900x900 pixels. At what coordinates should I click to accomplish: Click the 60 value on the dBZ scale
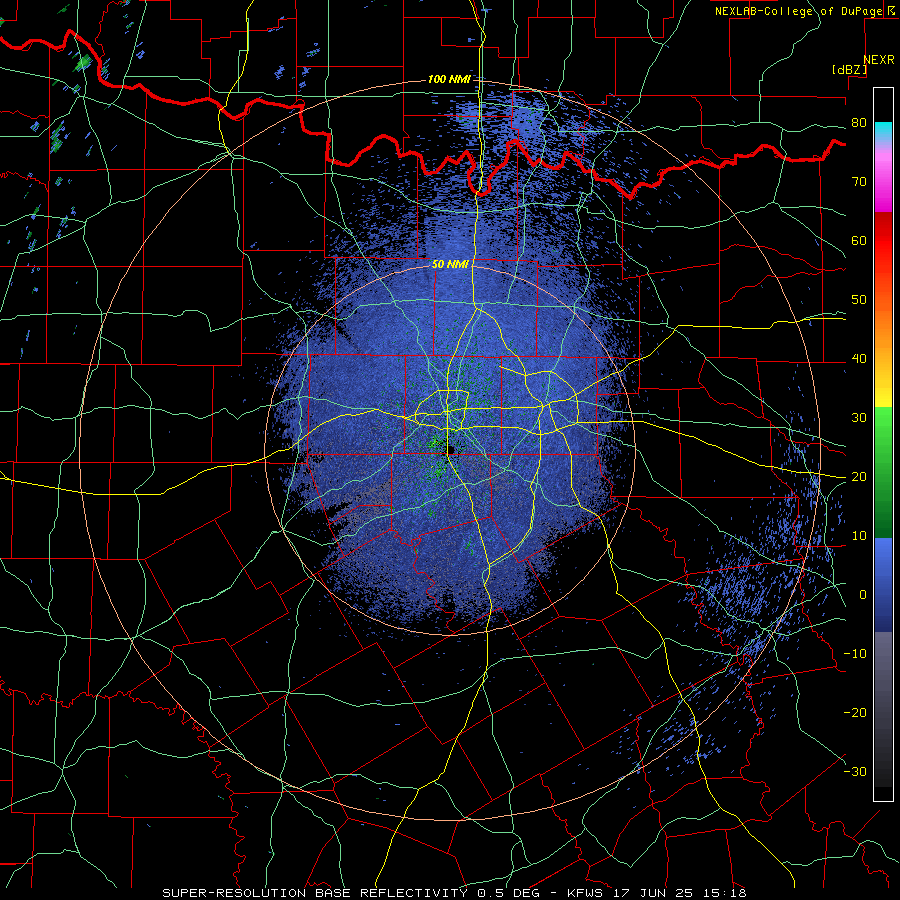[x=859, y=240]
